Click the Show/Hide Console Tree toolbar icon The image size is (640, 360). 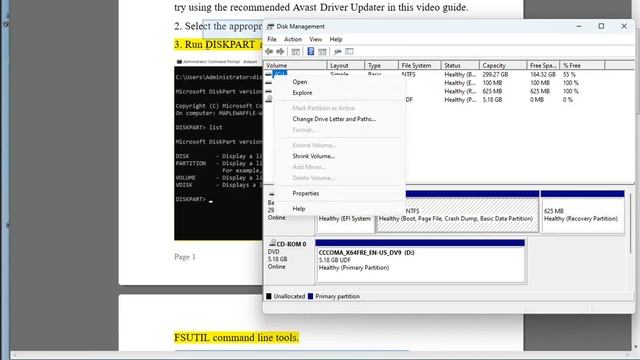tap(296, 51)
